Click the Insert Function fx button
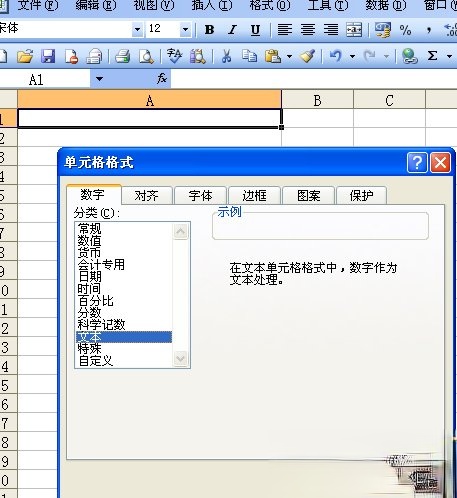Viewport: 457px width, 498px height. pos(162,79)
